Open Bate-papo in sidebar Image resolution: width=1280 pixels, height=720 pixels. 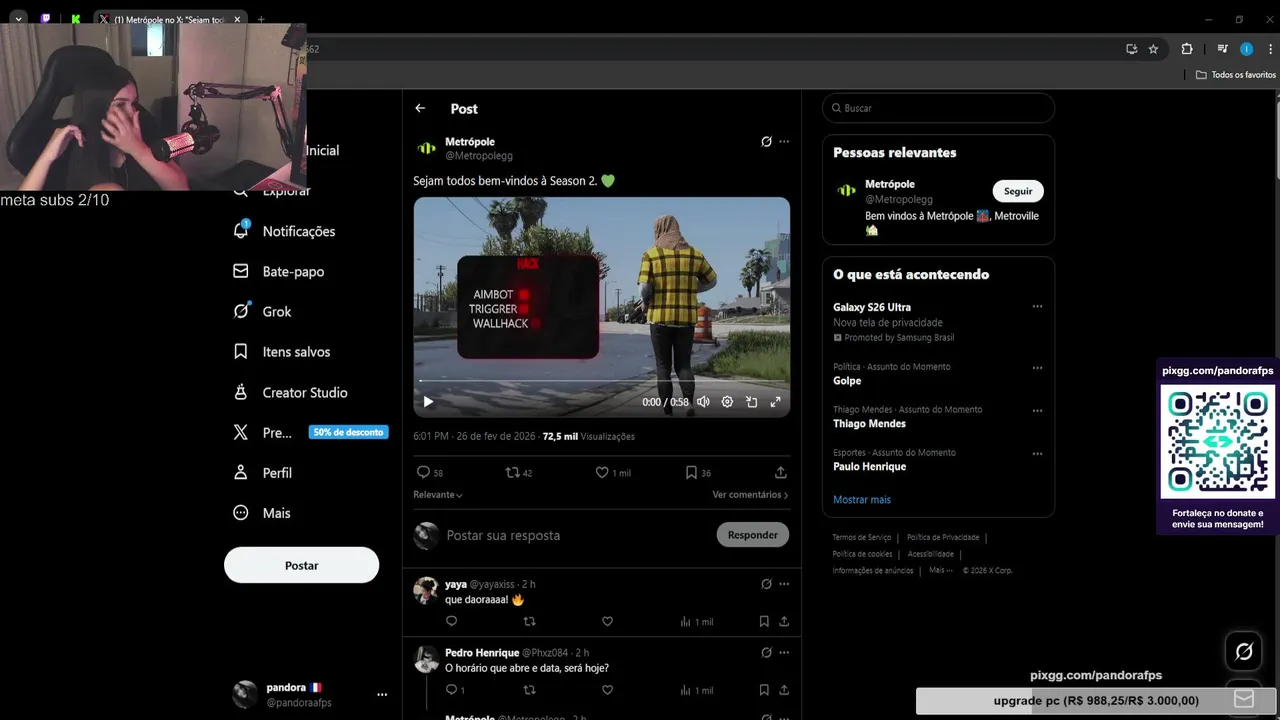coord(279,271)
